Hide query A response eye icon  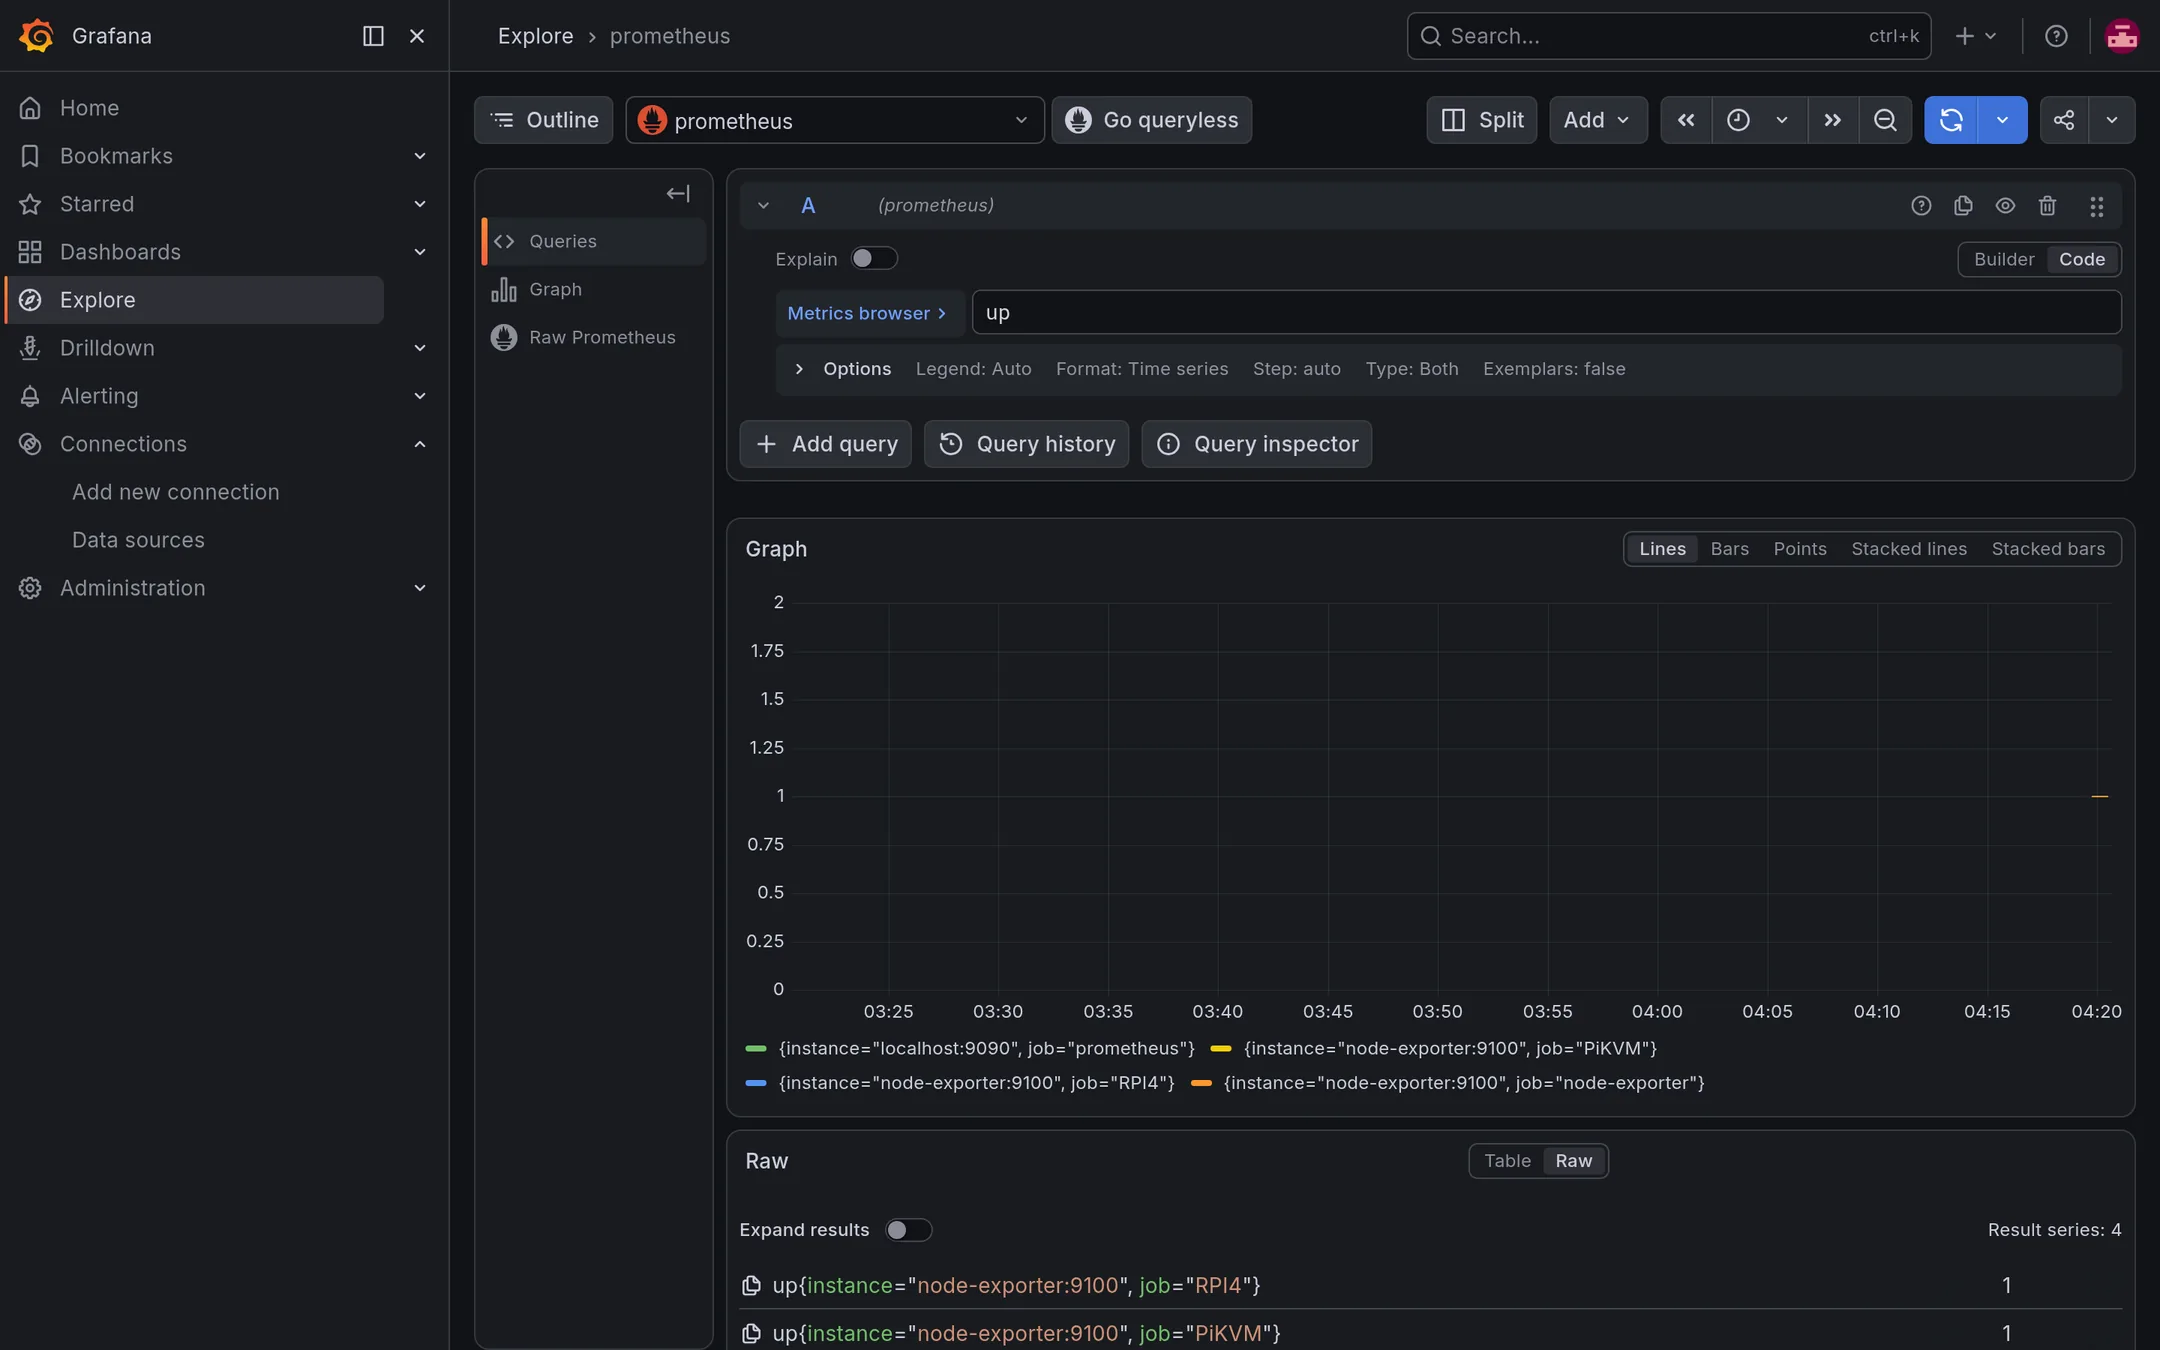click(2005, 206)
